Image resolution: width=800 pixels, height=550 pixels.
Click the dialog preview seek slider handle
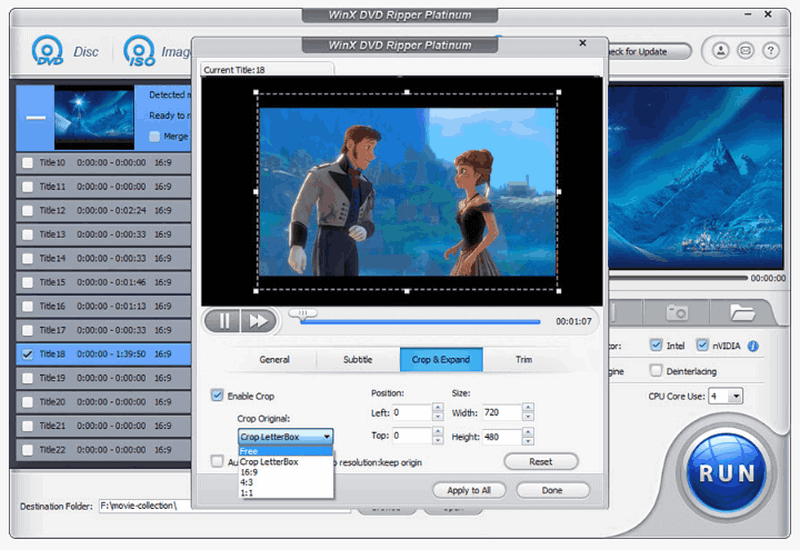click(x=303, y=314)
